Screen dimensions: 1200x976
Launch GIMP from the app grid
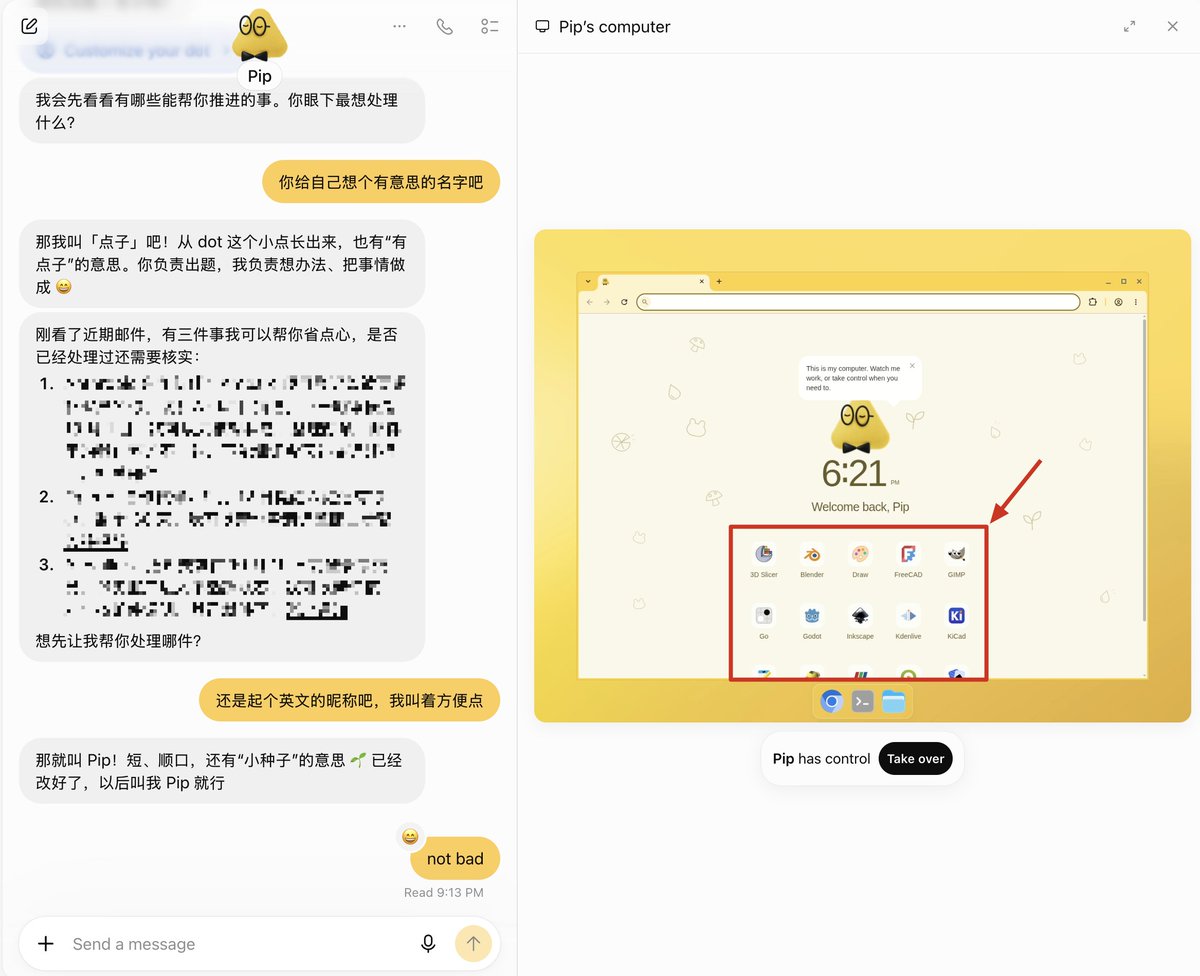(x=956, y=560)
